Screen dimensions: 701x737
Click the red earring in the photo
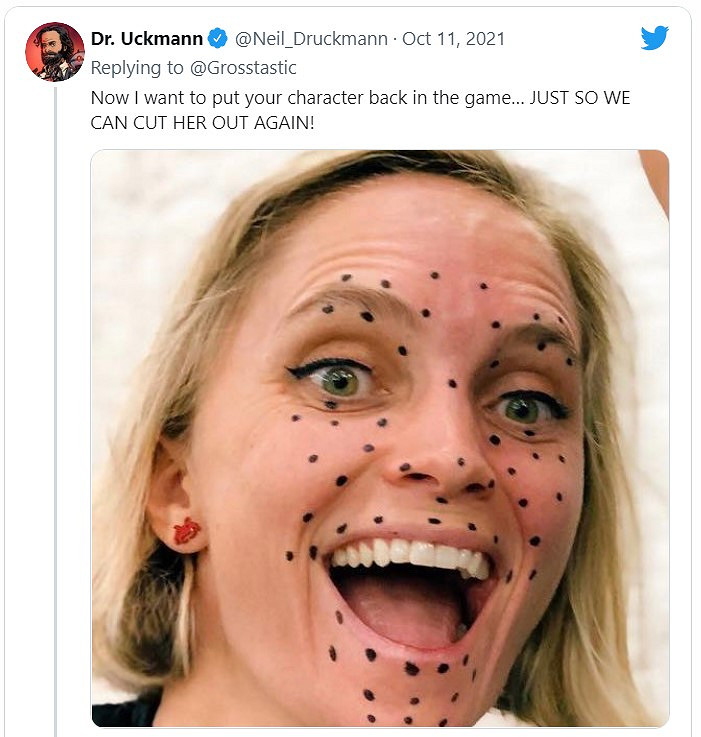click(x=186, y=531)
